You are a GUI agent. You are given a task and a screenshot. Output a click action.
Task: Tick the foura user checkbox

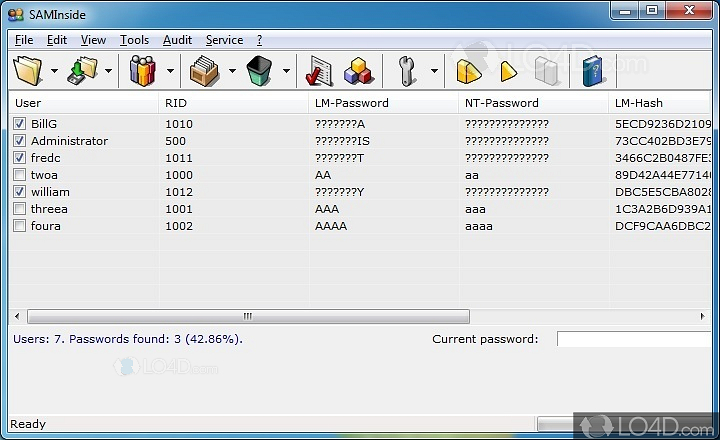pyautogui.click(x=20, y=226)
